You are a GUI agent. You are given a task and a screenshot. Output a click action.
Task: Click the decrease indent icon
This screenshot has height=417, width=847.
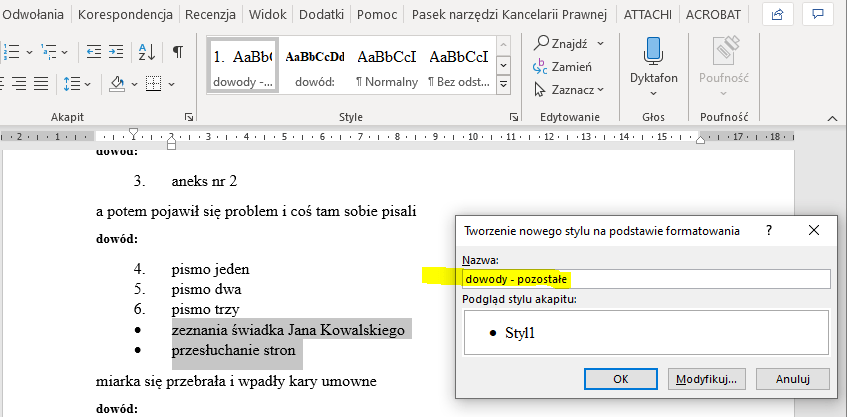(94, 52)
